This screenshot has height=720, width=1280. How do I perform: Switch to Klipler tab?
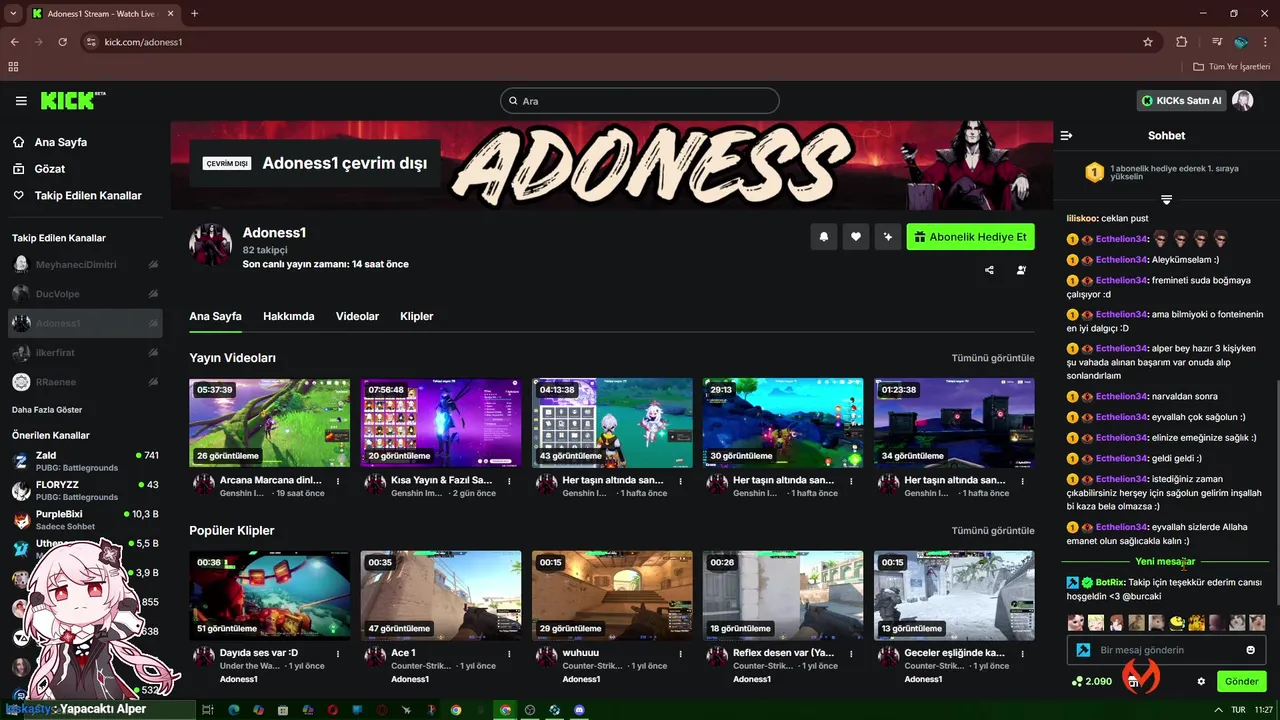point(416,316)
